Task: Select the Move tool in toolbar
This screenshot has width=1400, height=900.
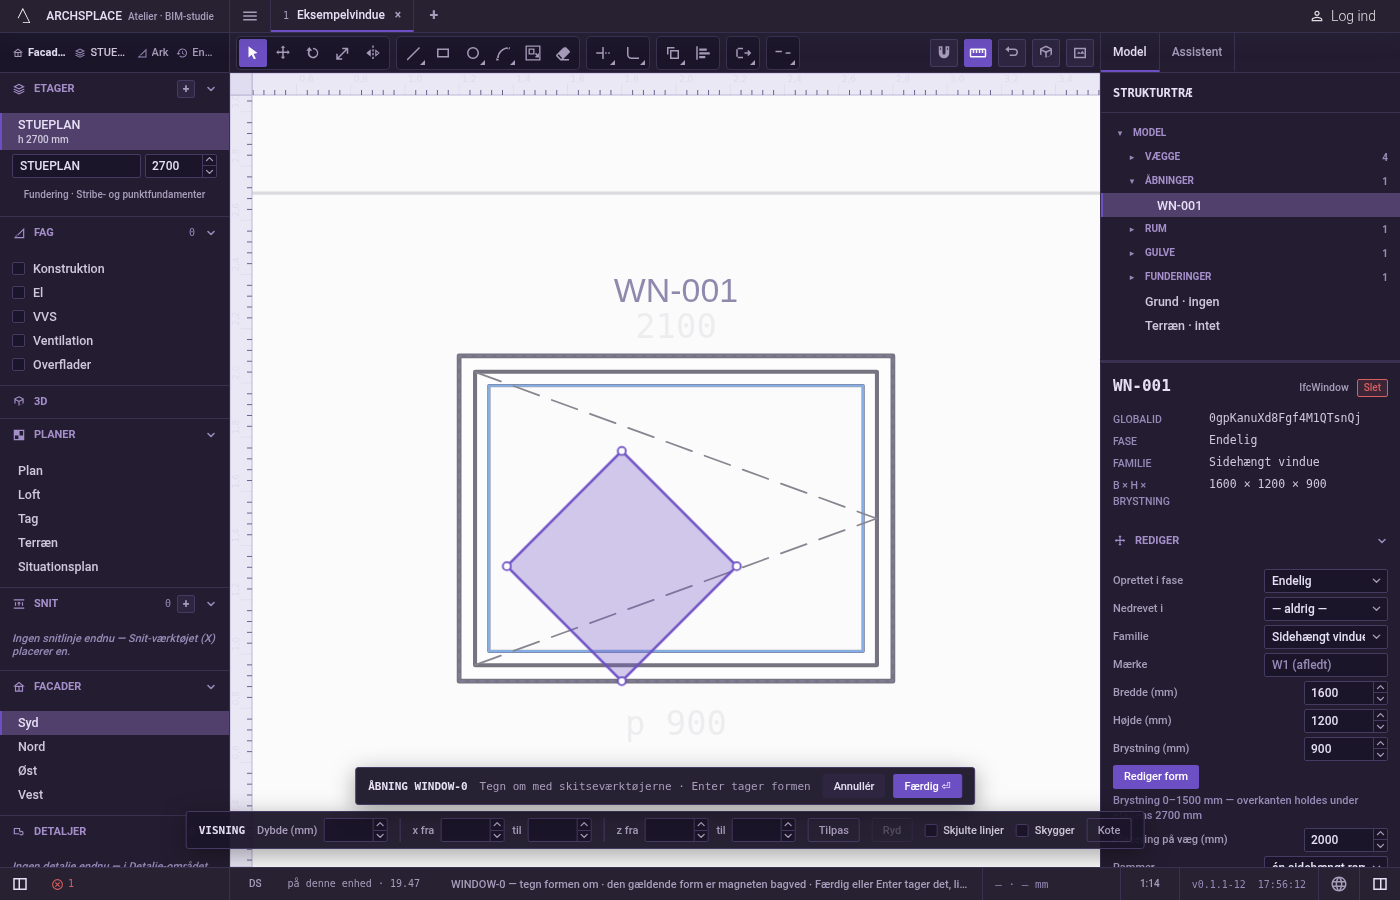Action: point(283,53)
